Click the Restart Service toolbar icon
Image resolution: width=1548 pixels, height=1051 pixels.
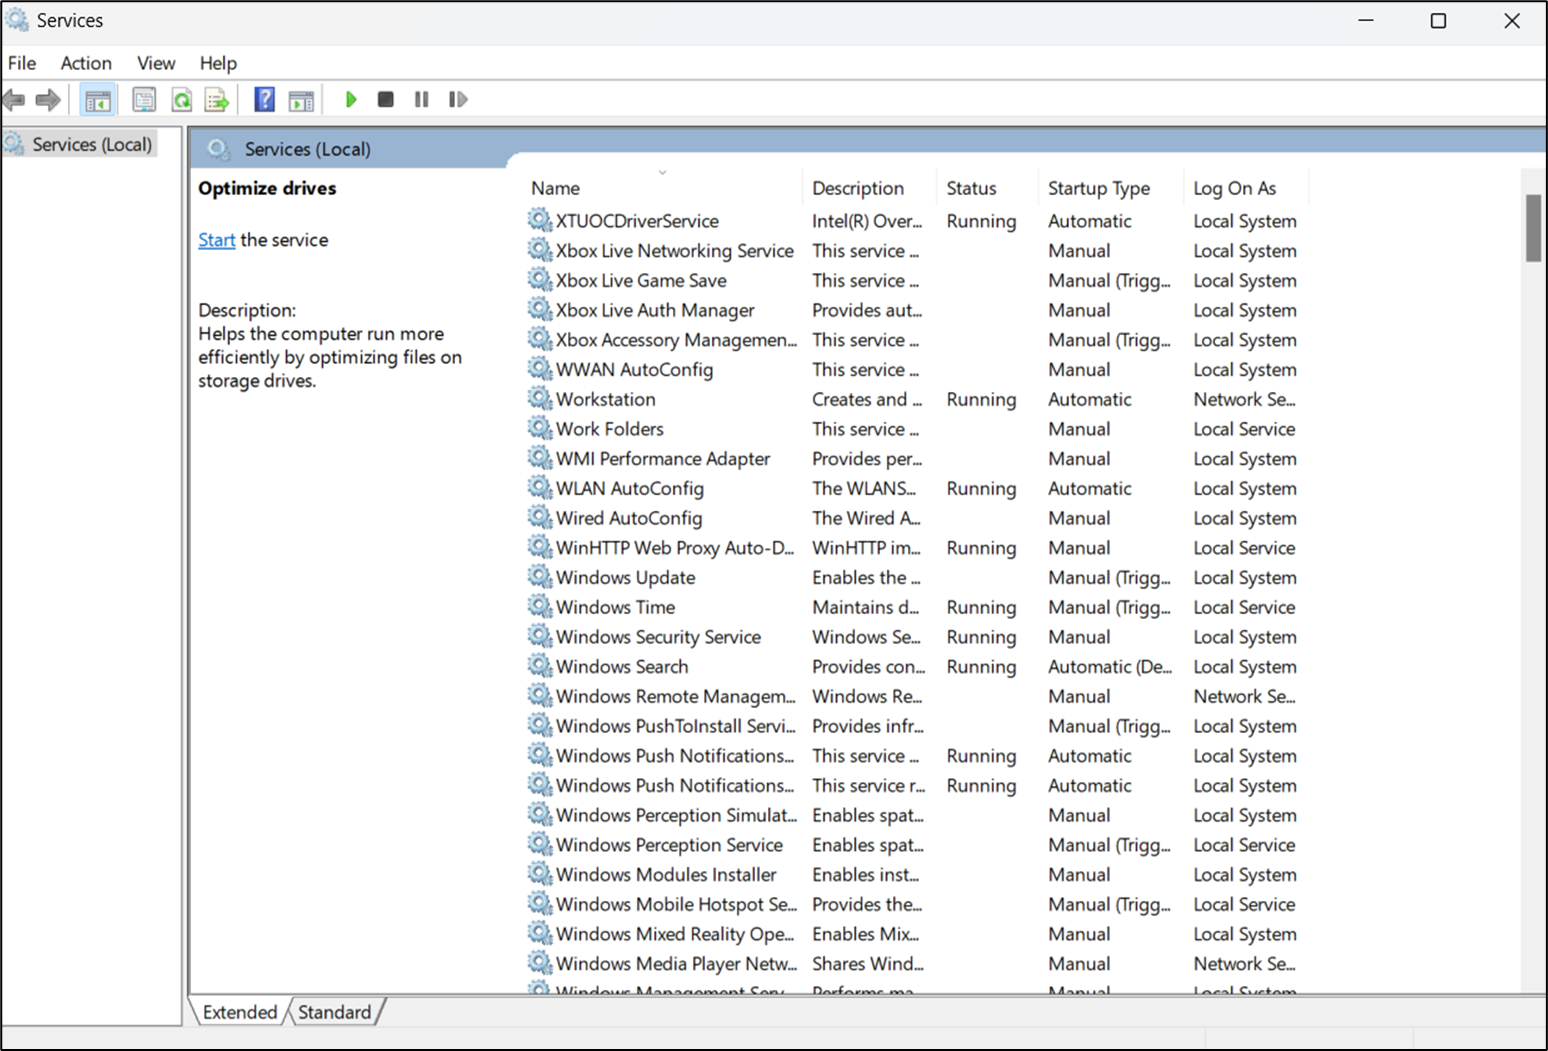pyautogui.click(x=458, y=99)
